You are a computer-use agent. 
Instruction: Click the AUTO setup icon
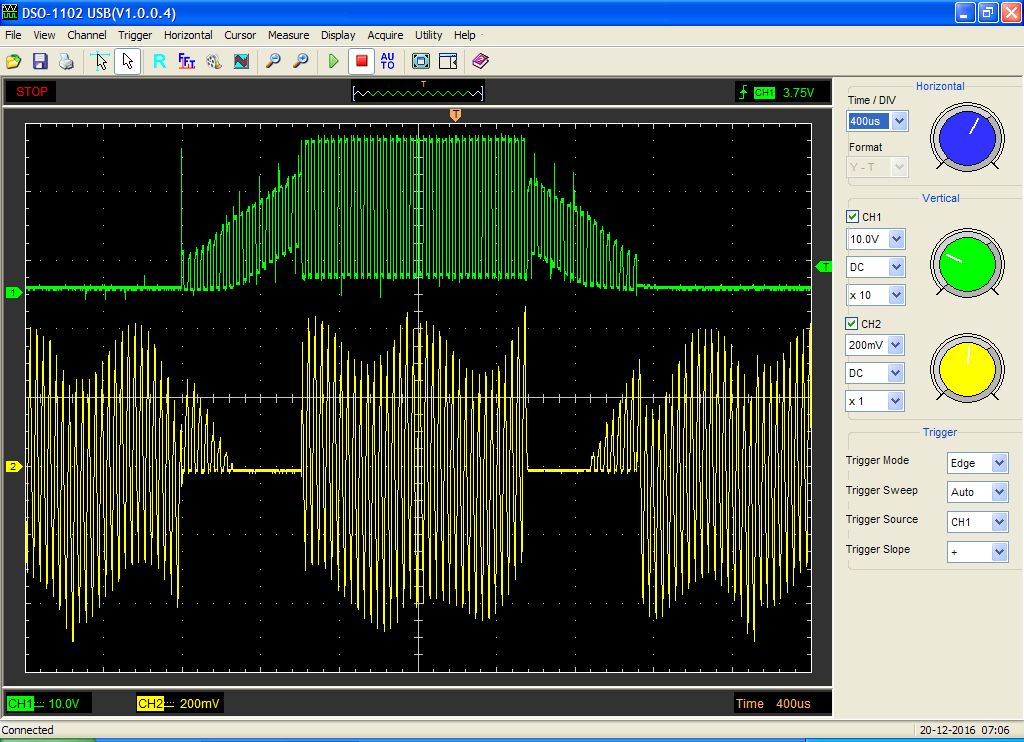pos(388,61)
